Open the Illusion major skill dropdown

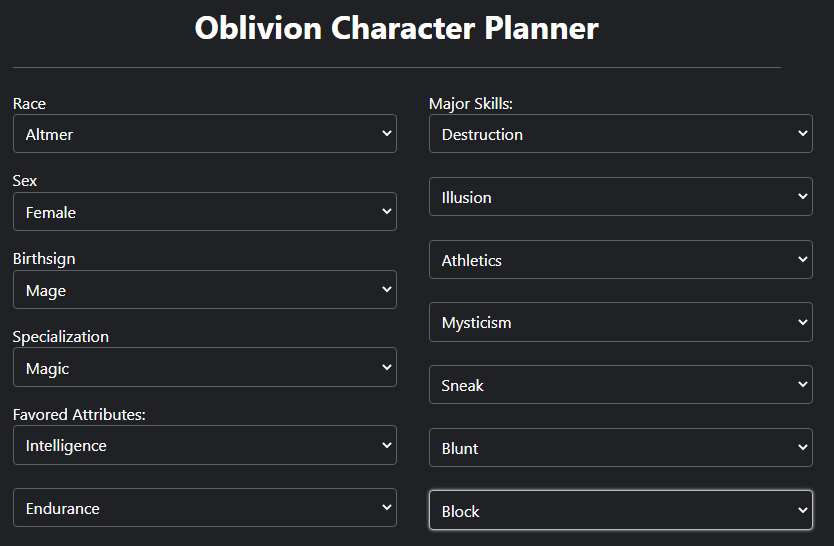[x=621, y=197]
